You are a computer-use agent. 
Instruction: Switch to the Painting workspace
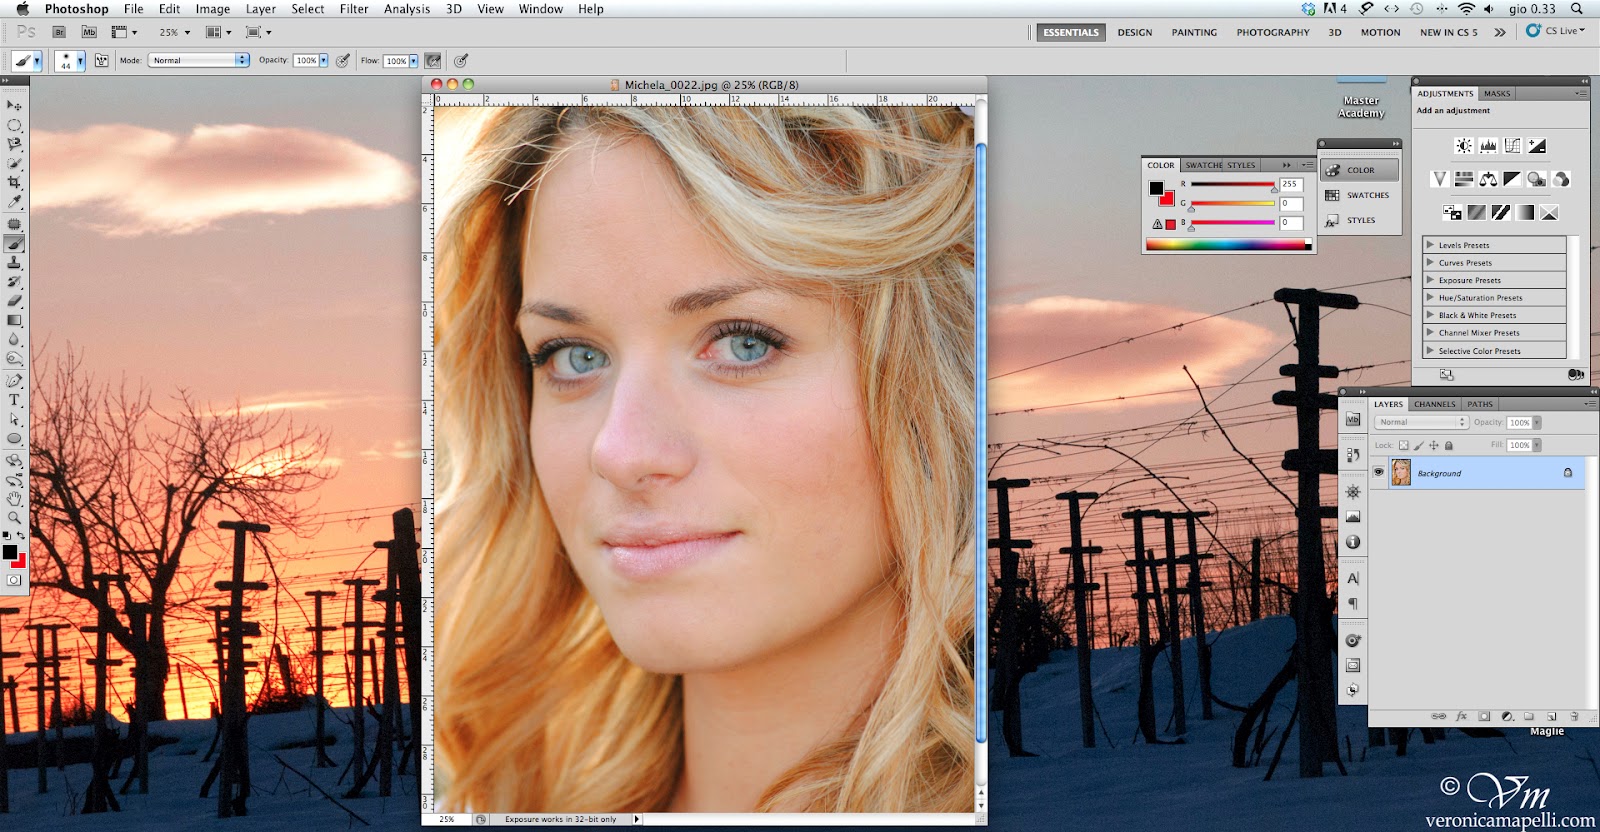click(x=1194, y=32)
